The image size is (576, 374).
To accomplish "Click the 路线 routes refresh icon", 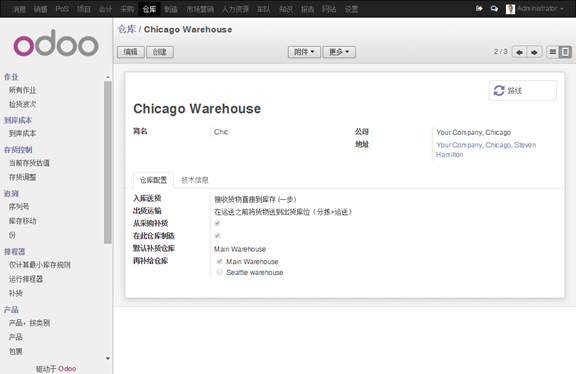I will 498,90.
